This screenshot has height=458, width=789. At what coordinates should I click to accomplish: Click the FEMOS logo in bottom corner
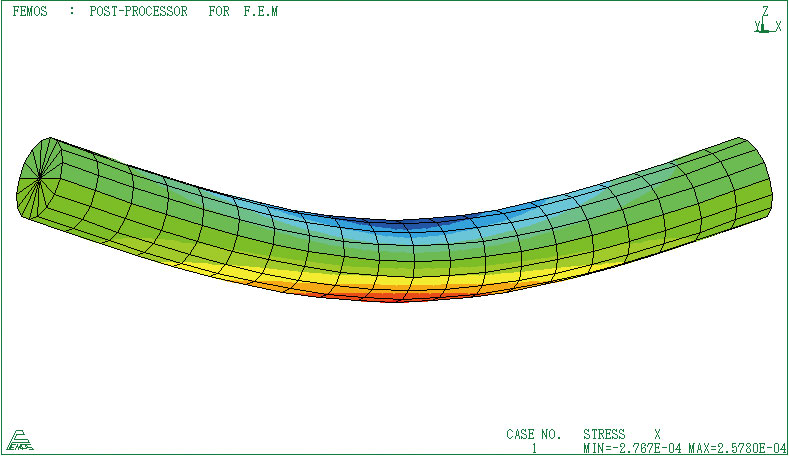click(x=20, y=440)
